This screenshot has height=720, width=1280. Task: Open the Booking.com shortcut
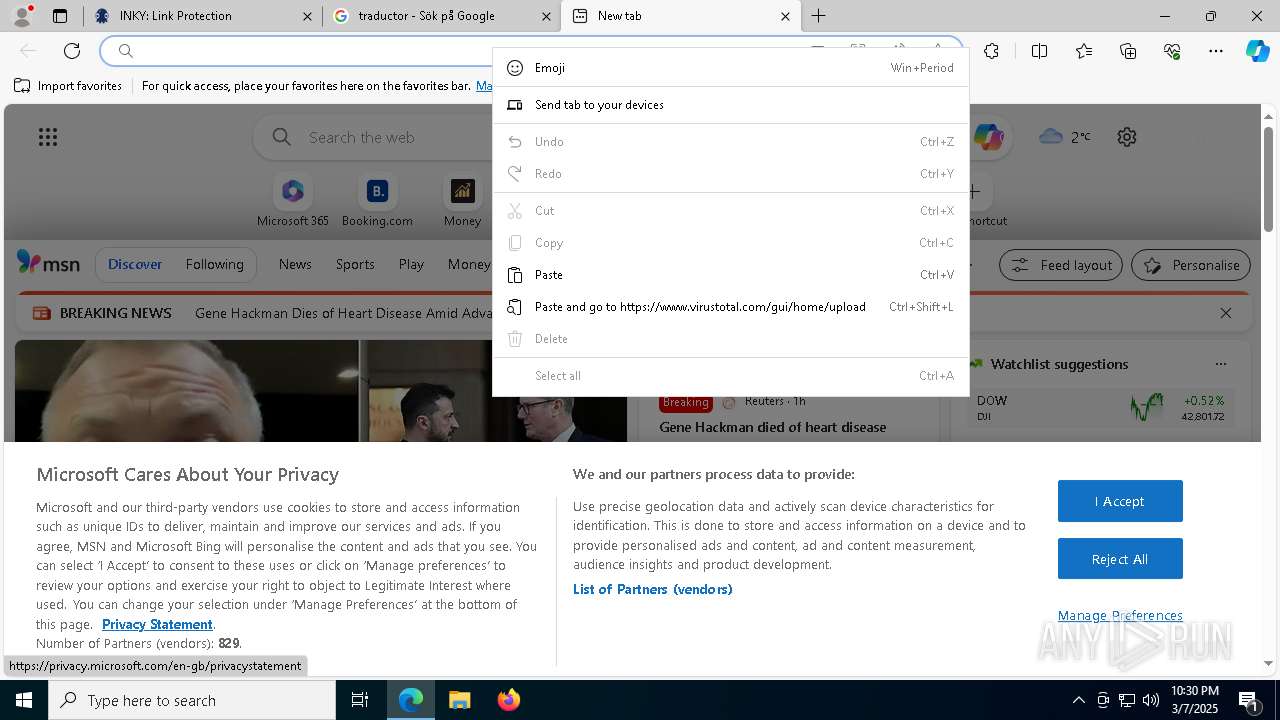(x=377, y=201)
